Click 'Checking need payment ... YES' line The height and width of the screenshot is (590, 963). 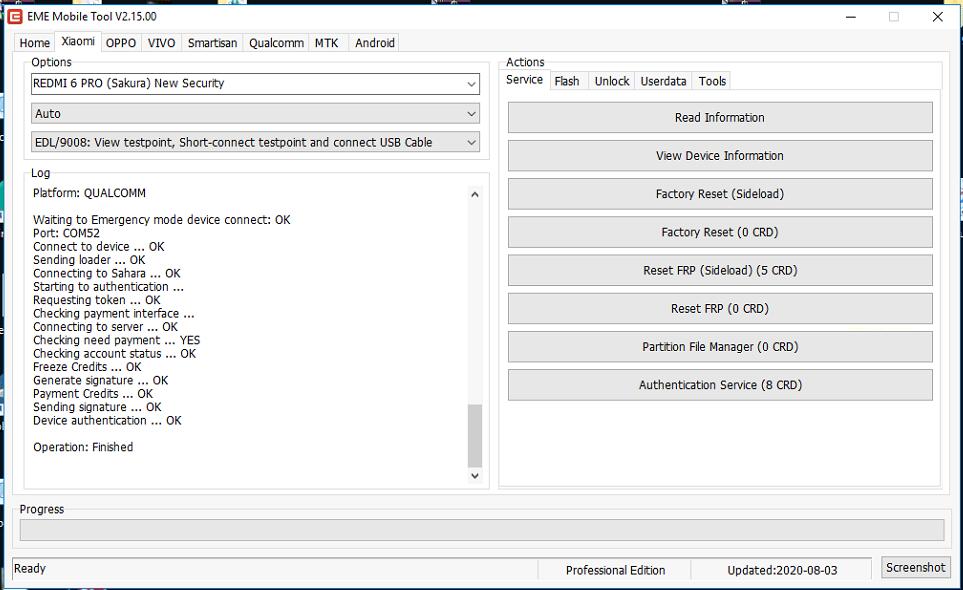(117, 340)
